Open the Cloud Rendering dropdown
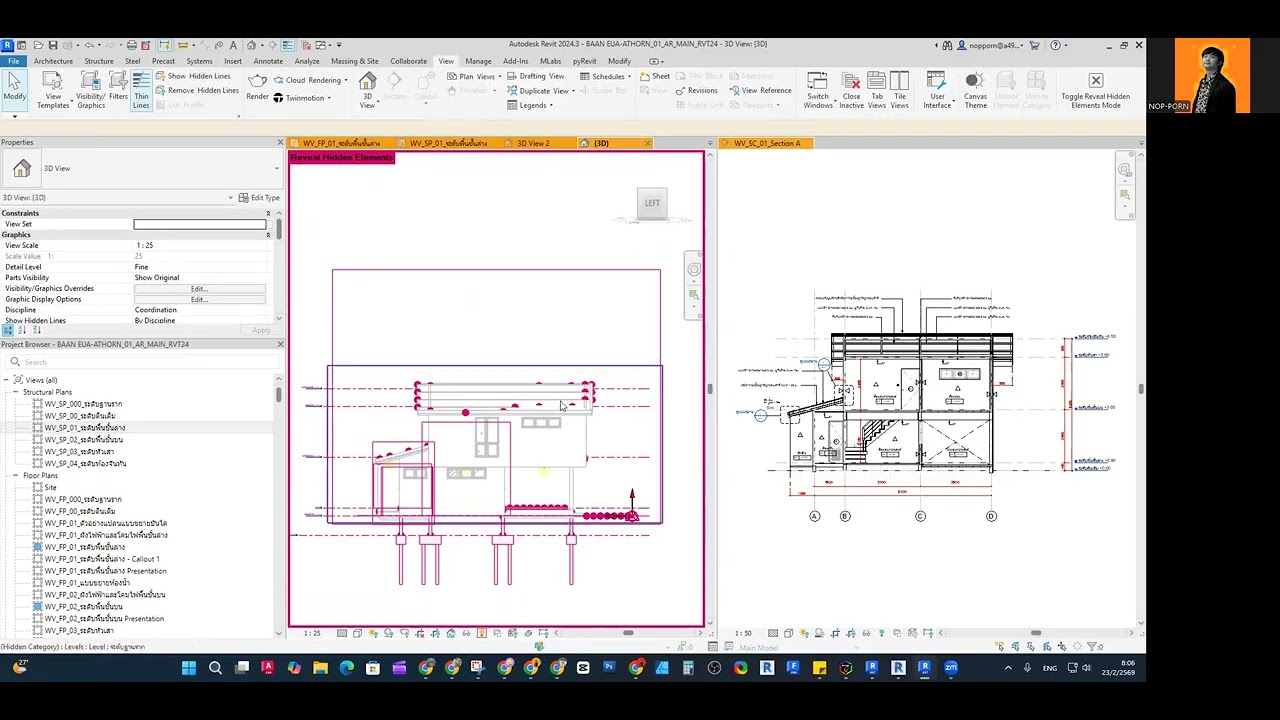 click(x=310, y=80)
